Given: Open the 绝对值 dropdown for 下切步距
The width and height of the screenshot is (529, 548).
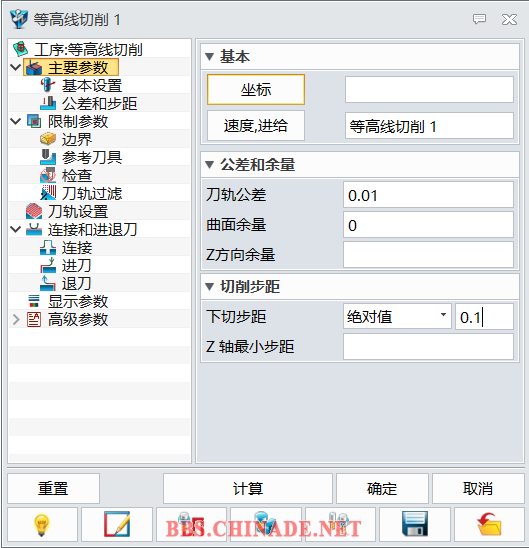Looking at the screenshot, I should 397,317.
